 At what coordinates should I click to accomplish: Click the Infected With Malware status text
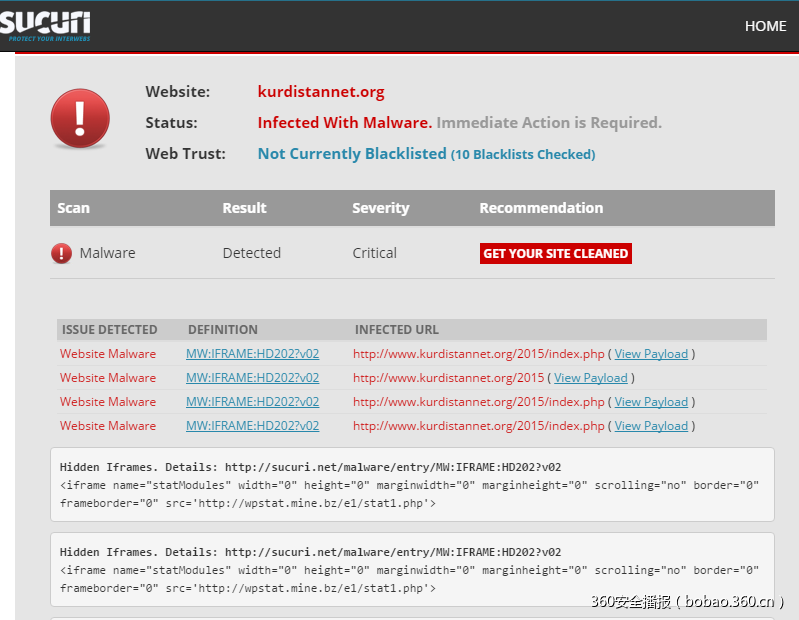point(344,123)
